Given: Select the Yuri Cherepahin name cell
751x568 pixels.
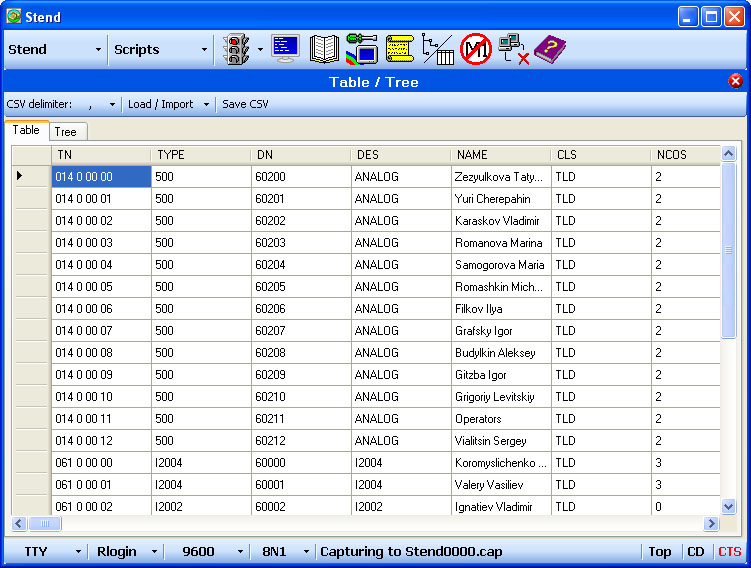Looking at the screenshot, I should point(500,199).
